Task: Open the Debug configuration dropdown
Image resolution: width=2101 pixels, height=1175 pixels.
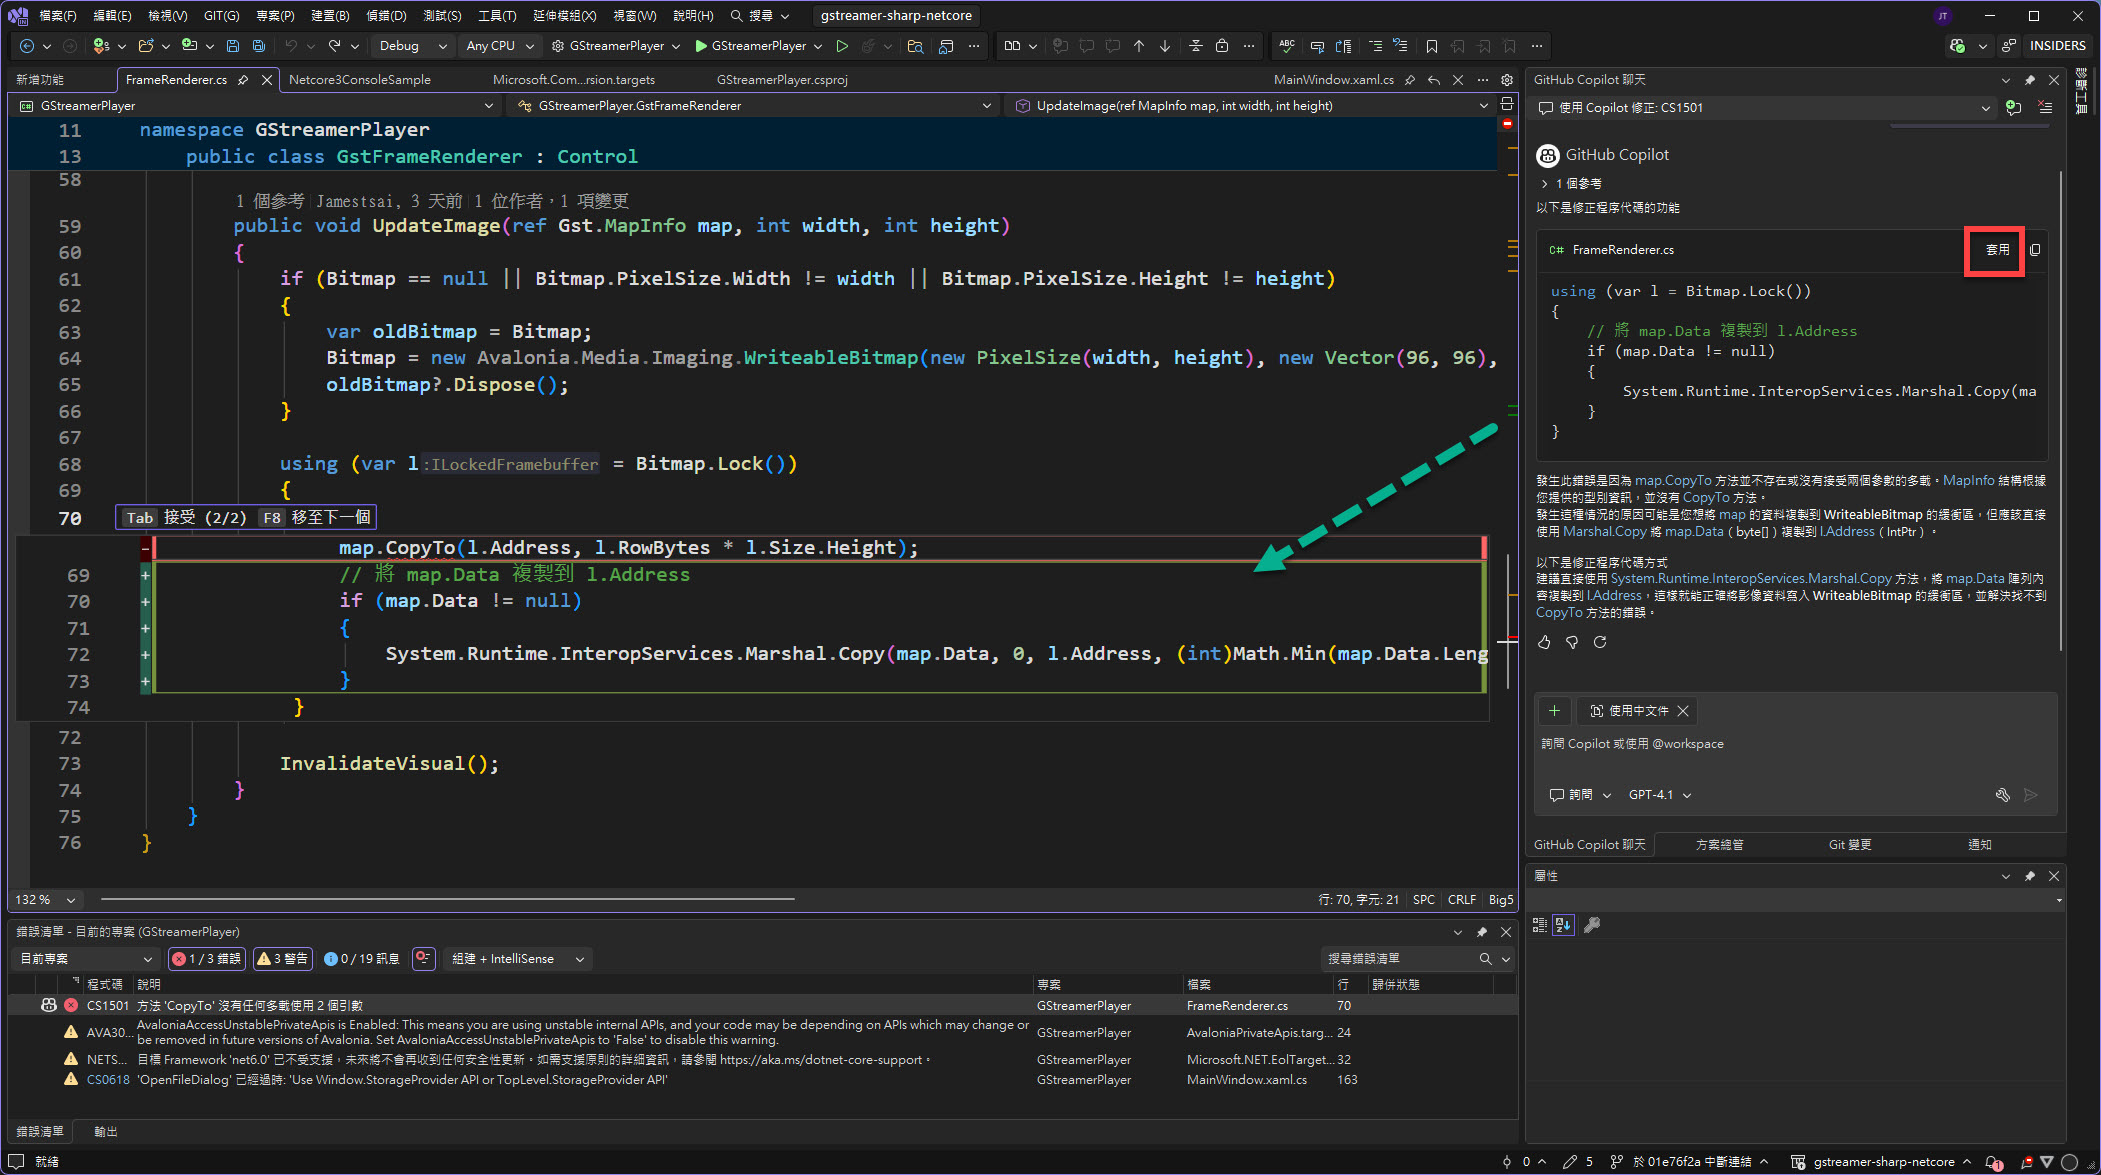Action: click(412, 46)
